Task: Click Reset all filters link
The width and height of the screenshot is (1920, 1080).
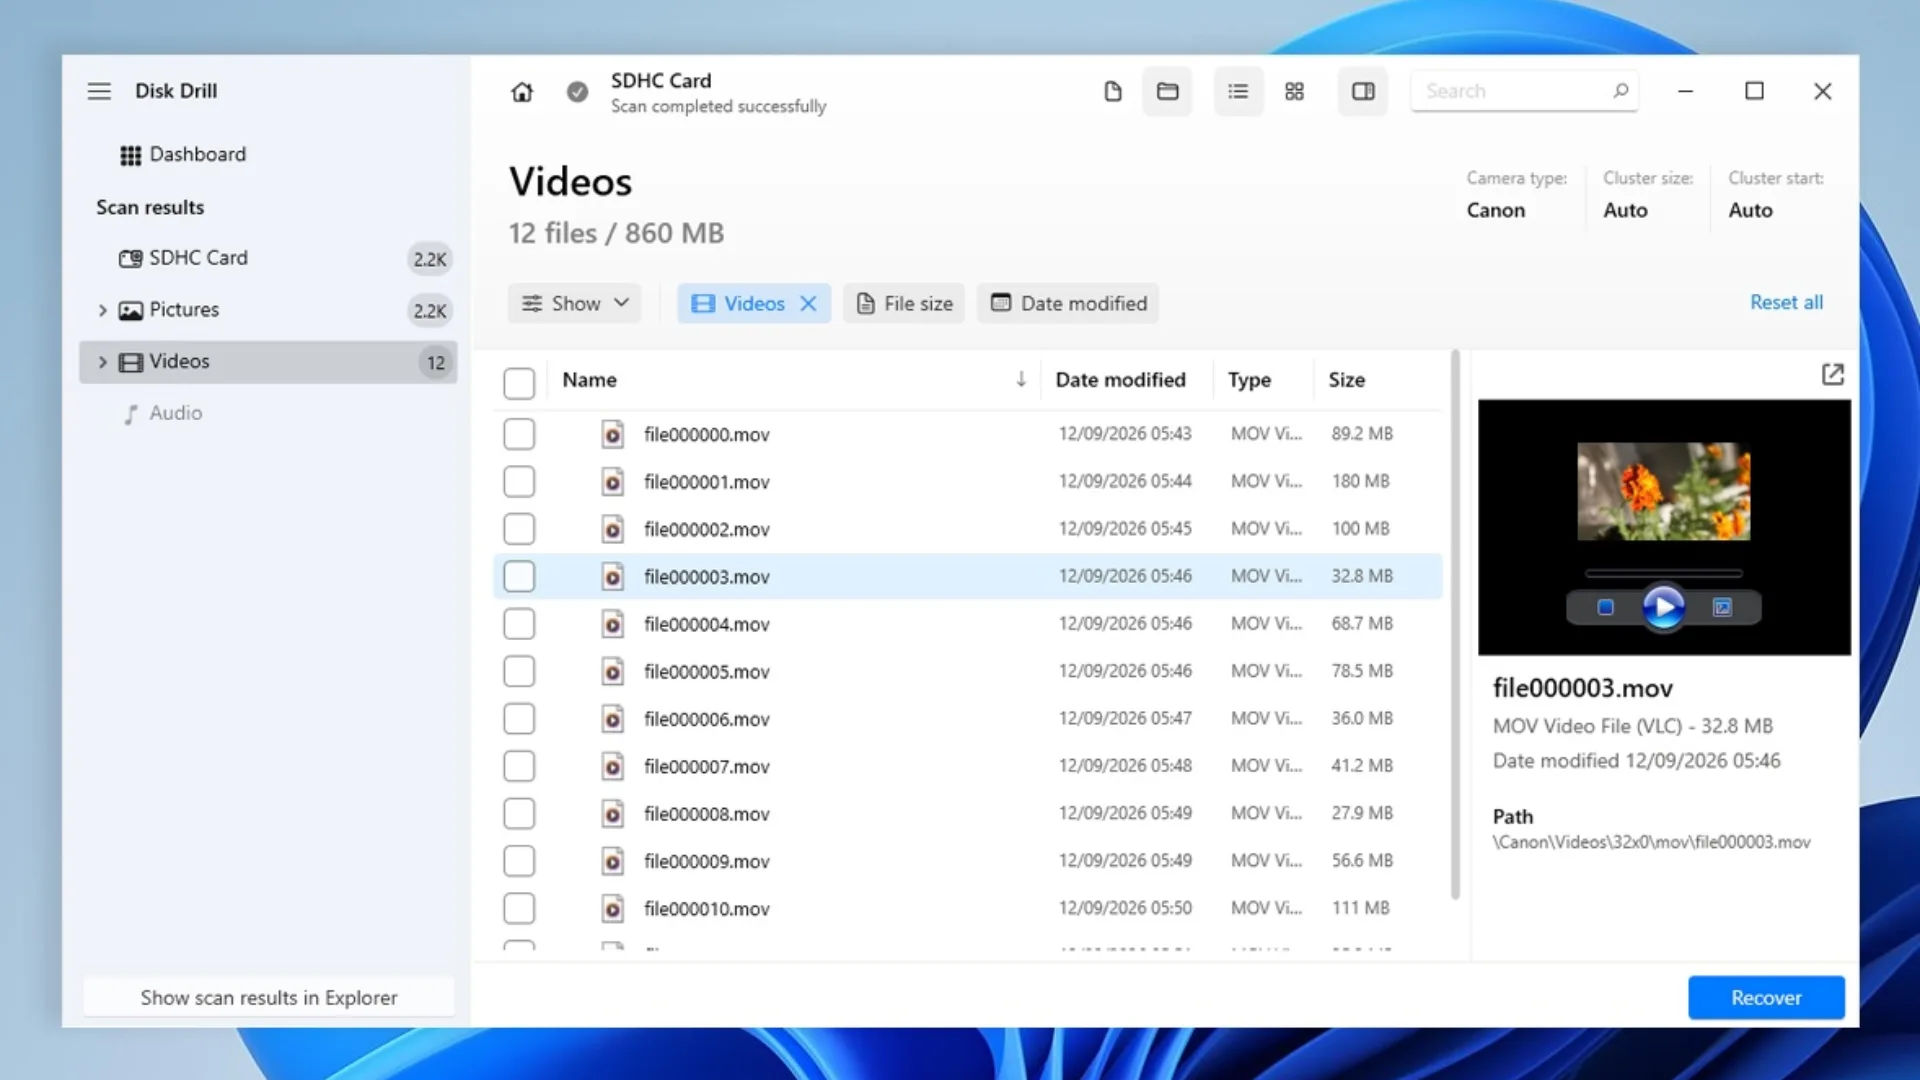Action: click(x=1786, y=302)
